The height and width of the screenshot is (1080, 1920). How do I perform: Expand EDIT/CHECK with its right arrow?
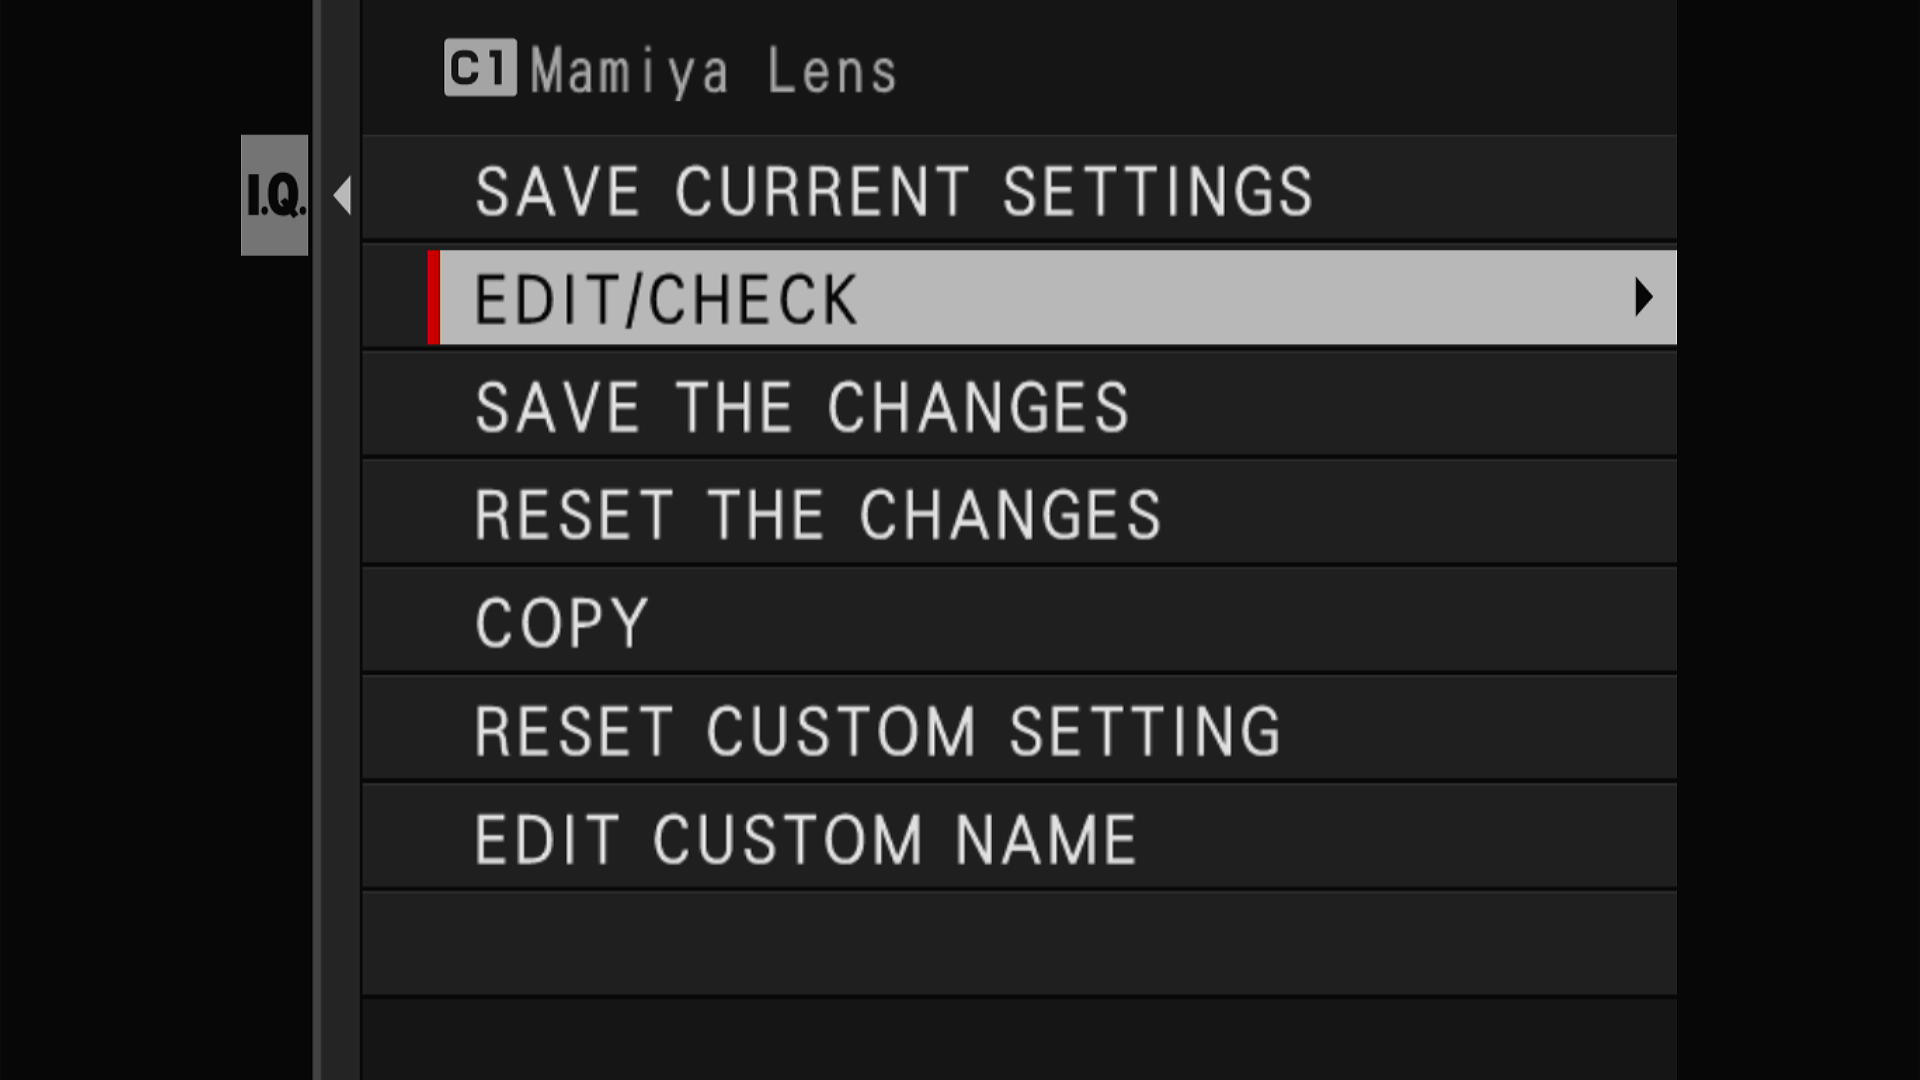(1643, 297)
